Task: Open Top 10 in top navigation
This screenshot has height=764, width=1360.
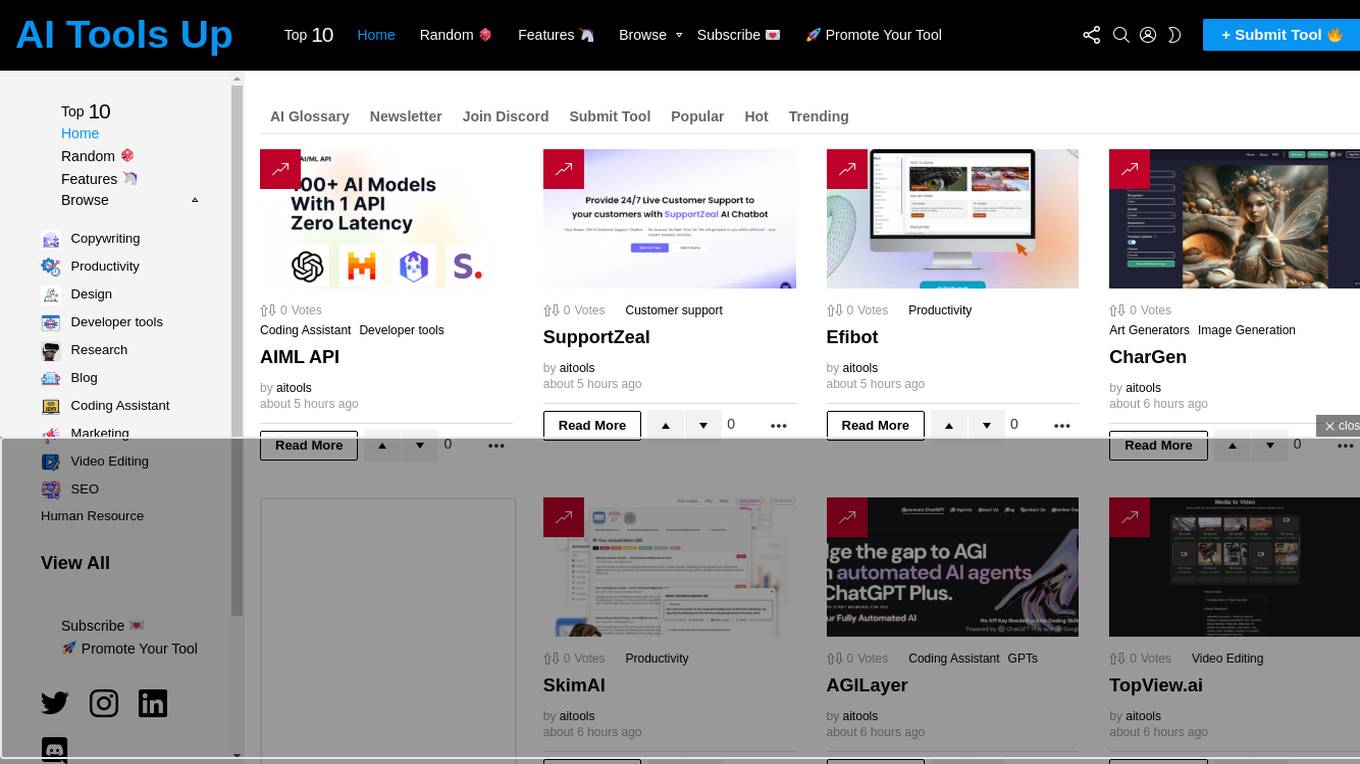Action: [308, 35]
